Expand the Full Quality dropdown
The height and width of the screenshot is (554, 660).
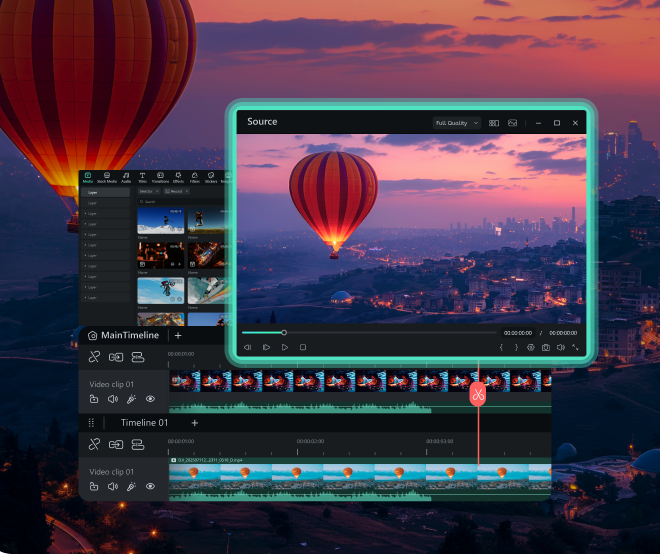(x=457, y=123)
